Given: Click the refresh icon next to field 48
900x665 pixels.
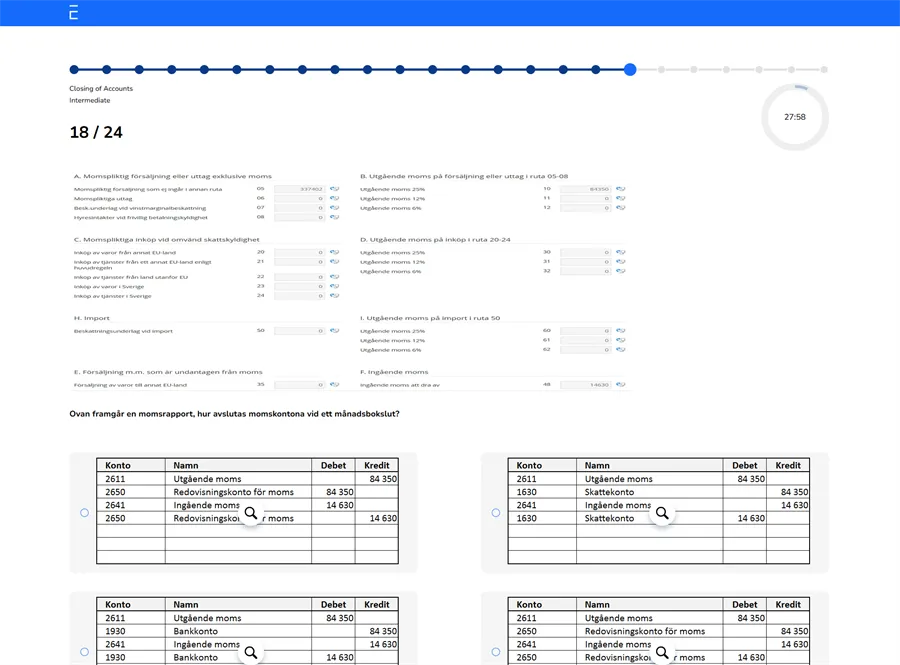Looking at the screenshot, I should (620, 384).
